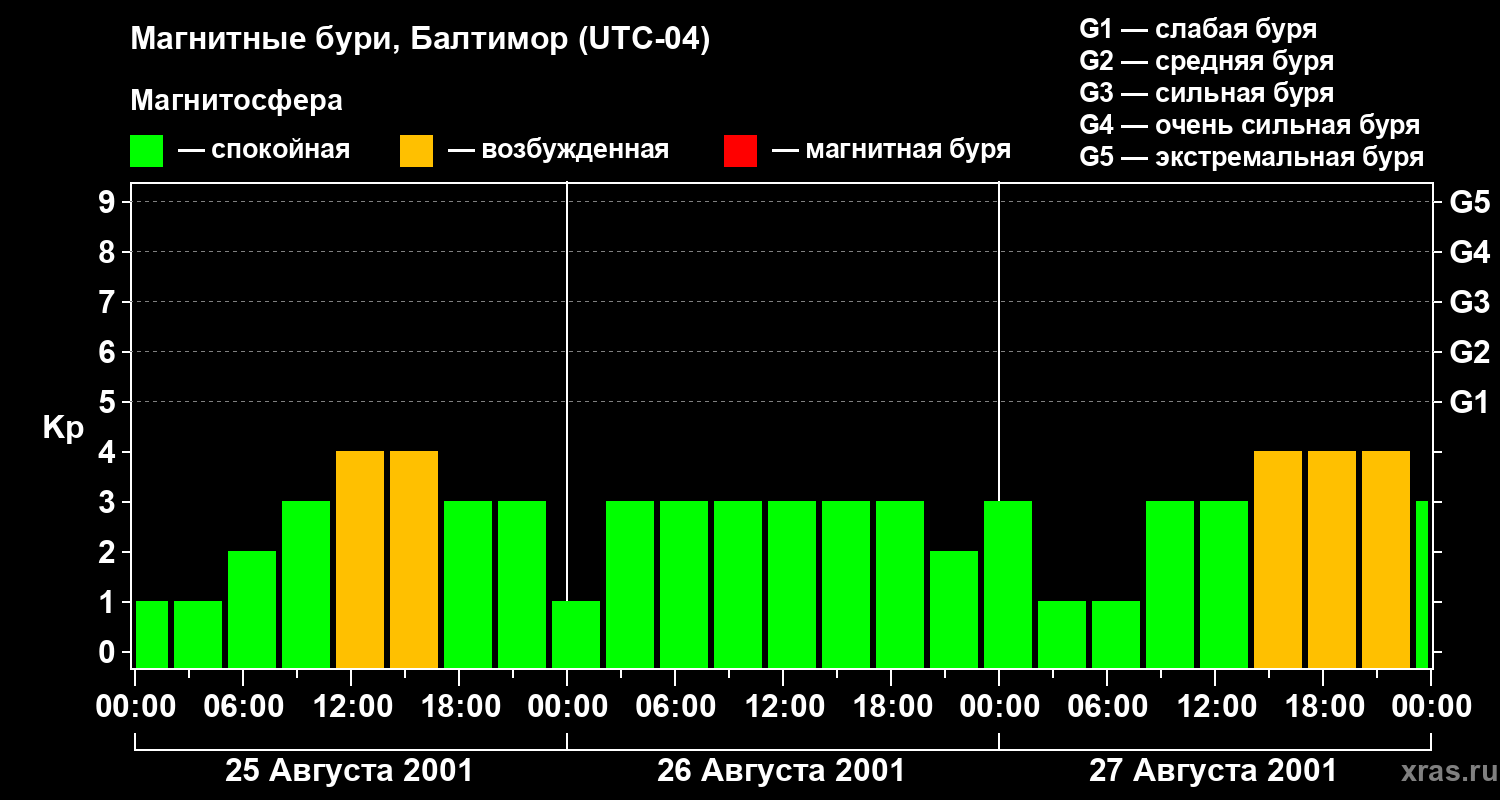Click the 'Kp' axis title
Image resolution: width=1500 pixels, height=800 pixels.
(63, 428)
